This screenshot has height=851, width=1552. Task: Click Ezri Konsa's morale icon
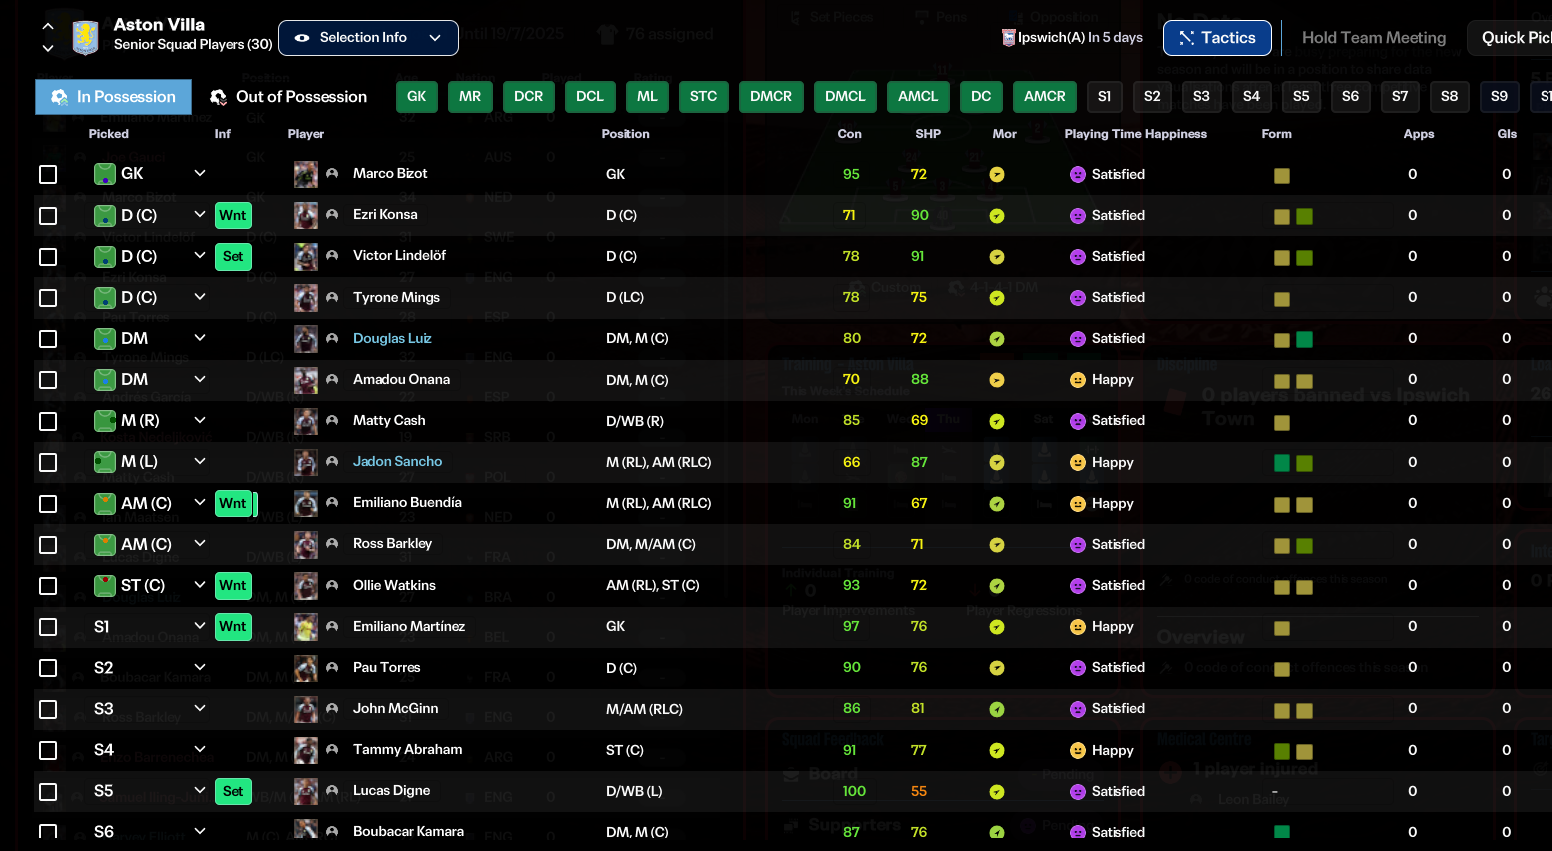click(x=997, y=216)
